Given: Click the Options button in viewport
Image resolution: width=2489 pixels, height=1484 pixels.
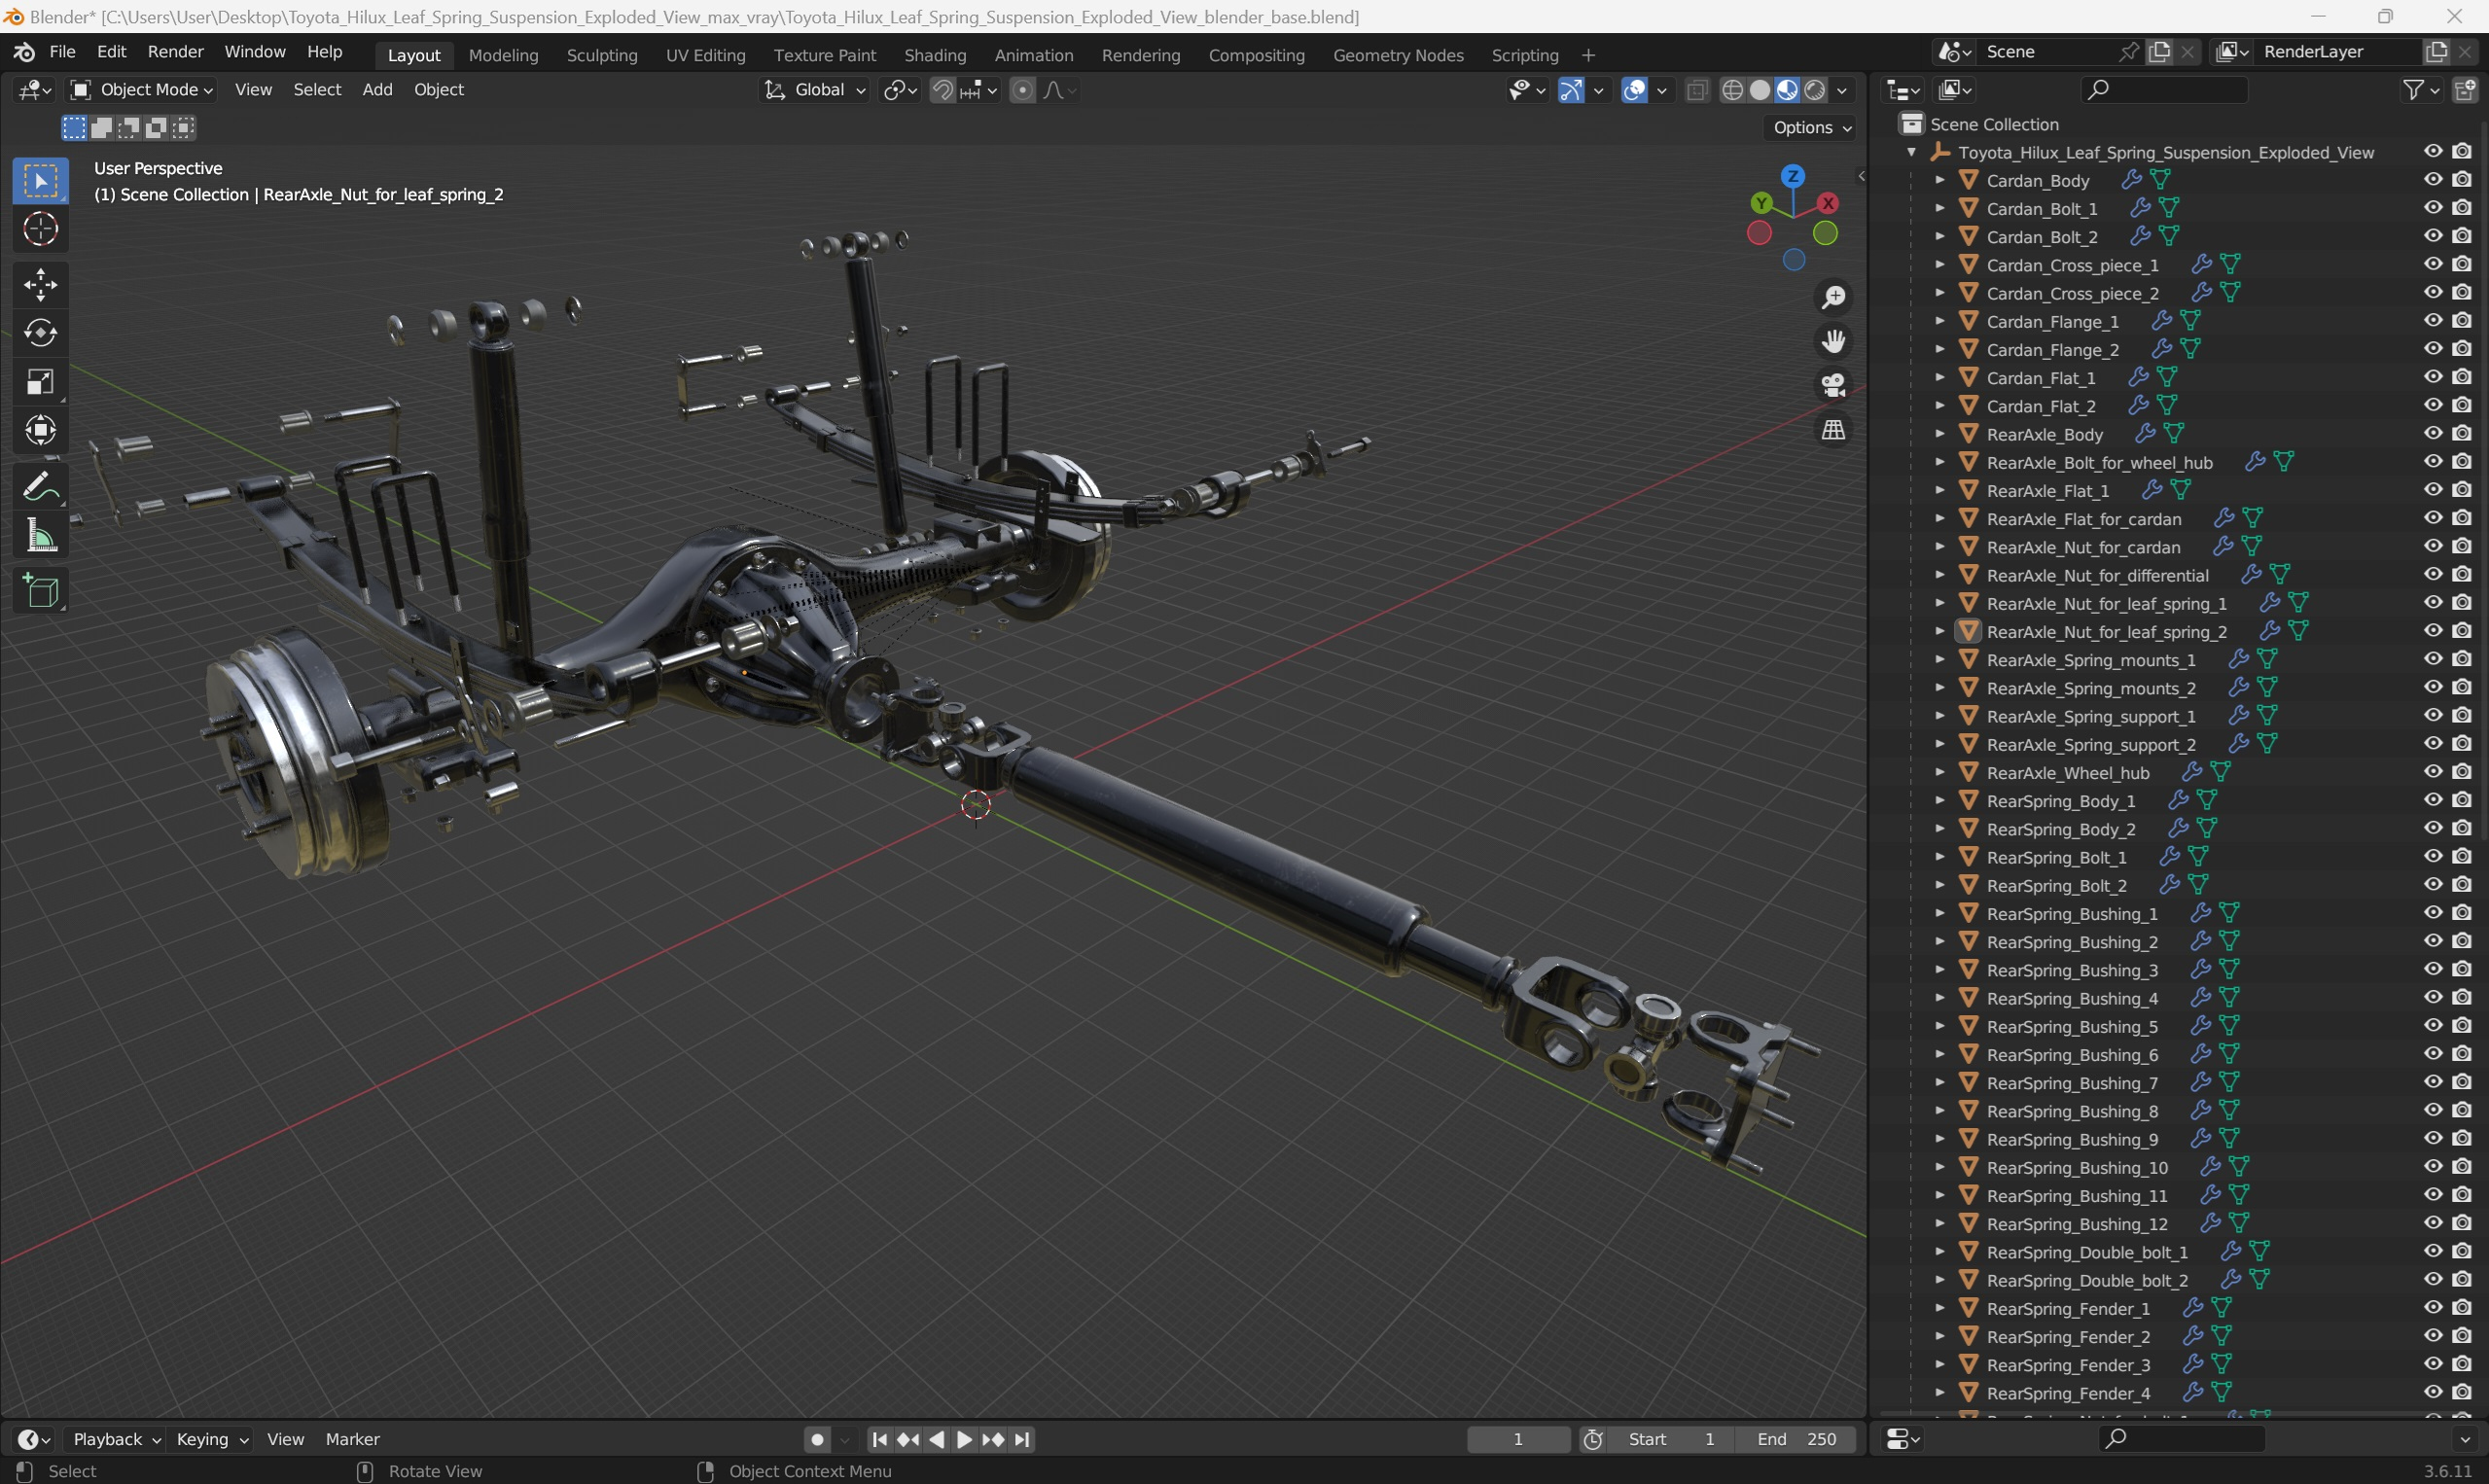Looking at the screenshot, I should [x=1811, y=127].
